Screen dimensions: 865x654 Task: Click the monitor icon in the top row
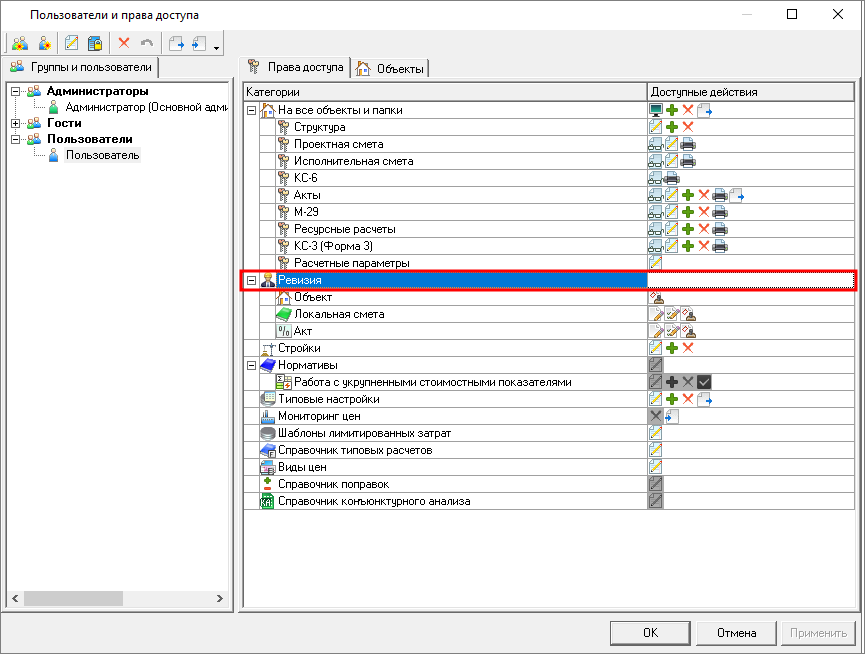click(656, 110)
